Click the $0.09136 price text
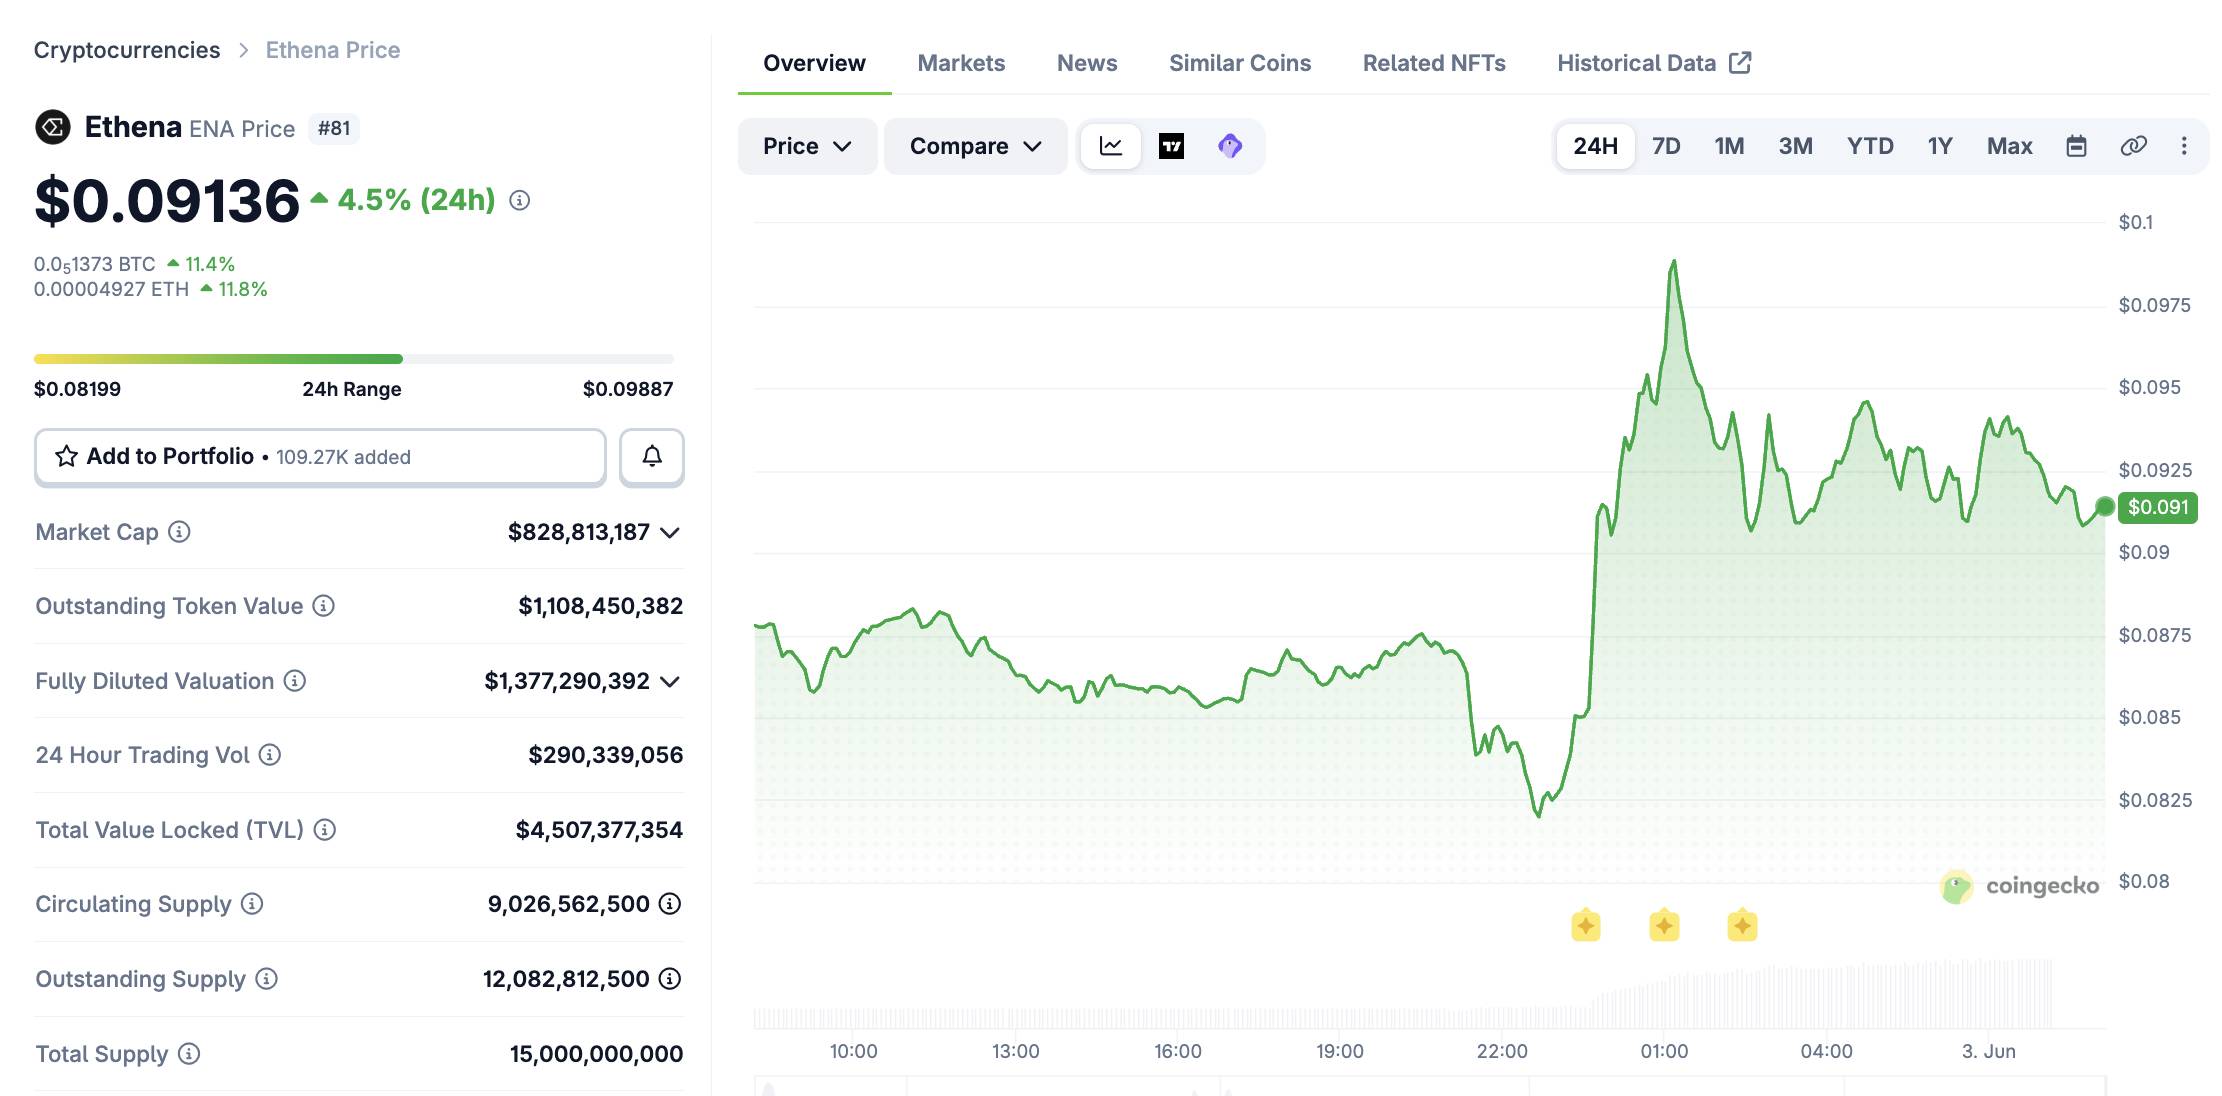The image size is (2222, 1096). pos(167,200)
